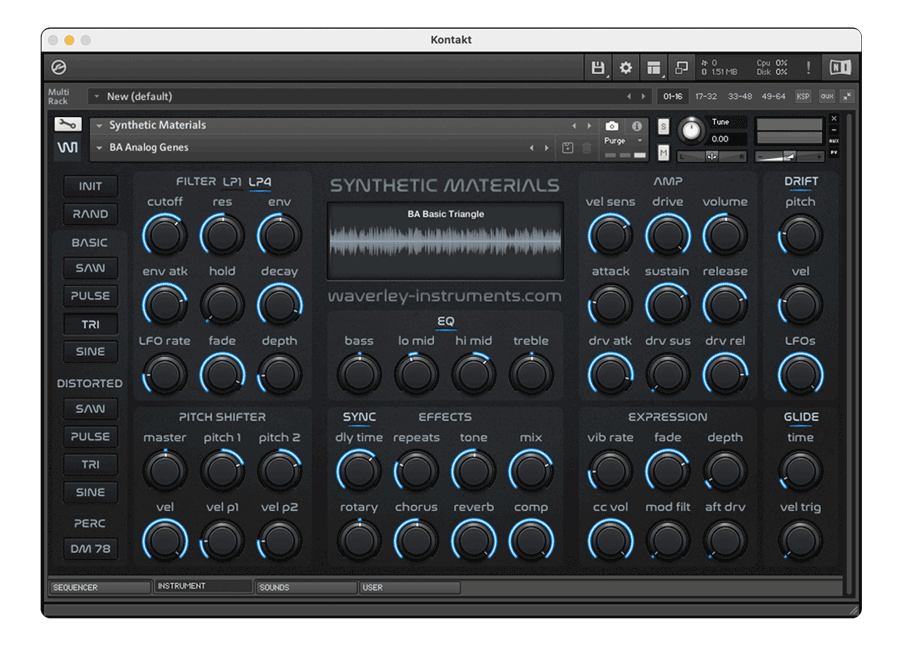Click the reverb effect knob
Screen dimensions: 900x645
coord(474,541)
